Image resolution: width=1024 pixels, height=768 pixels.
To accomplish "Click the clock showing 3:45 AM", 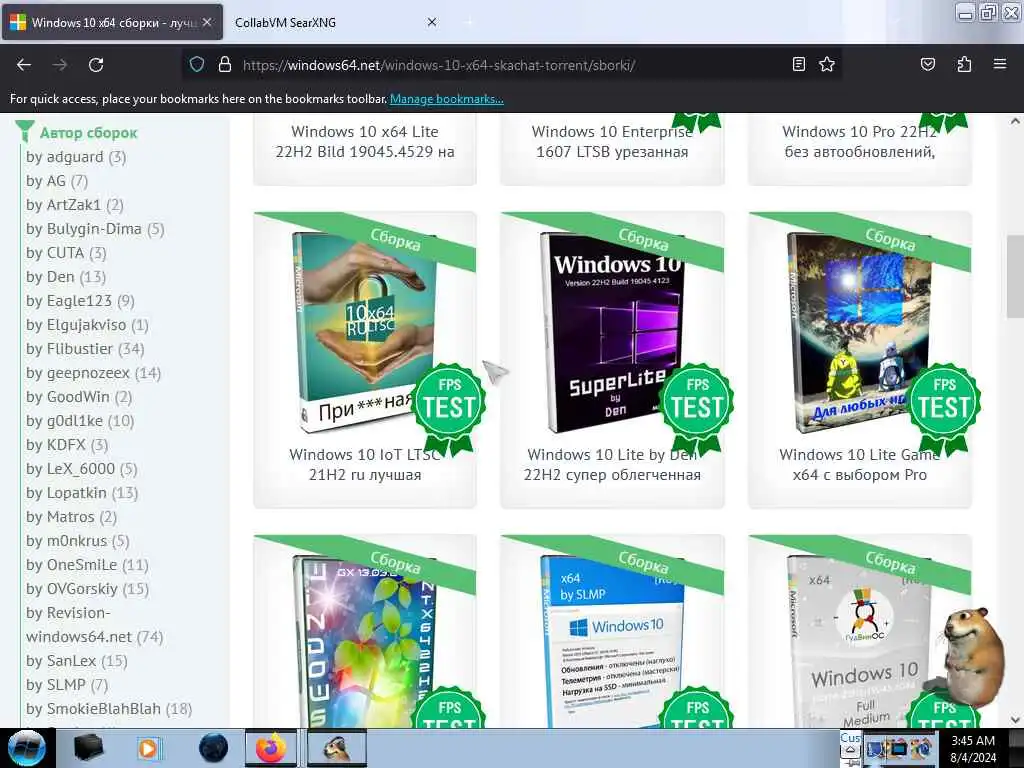I will 973,749.
